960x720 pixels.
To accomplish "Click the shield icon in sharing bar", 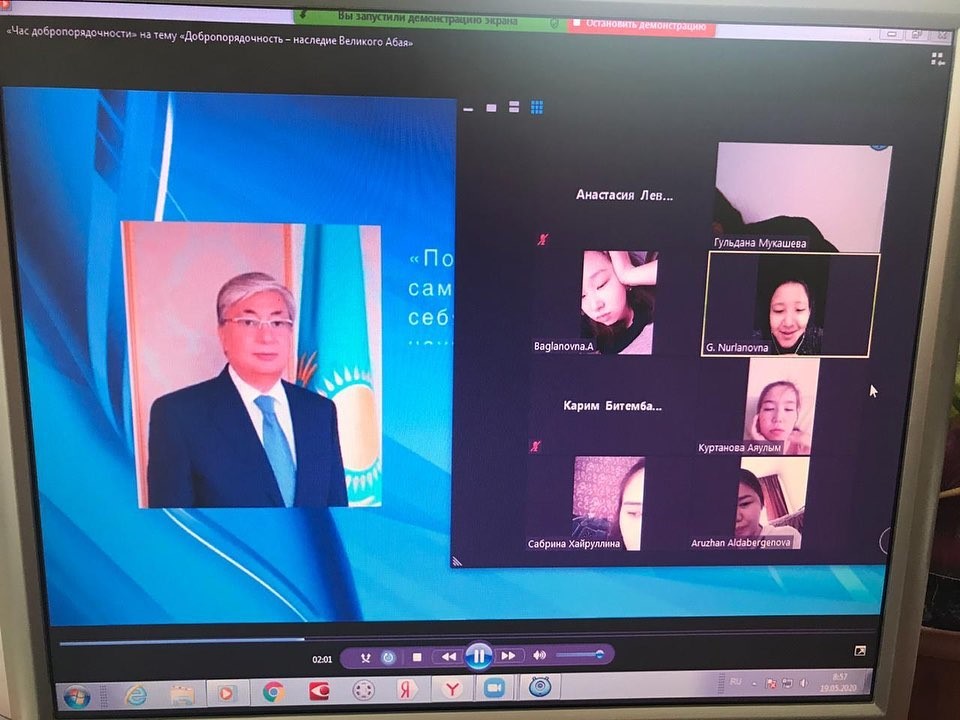I will [555, 24].
